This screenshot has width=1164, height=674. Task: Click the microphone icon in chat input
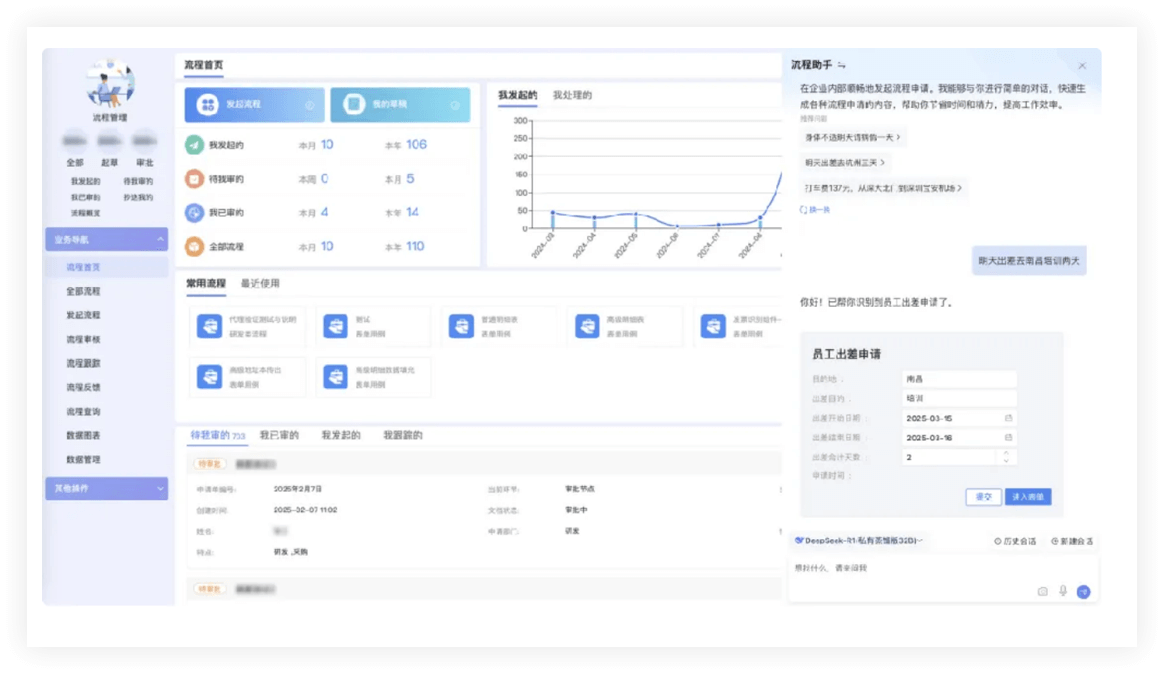(x=1062, y=591)
